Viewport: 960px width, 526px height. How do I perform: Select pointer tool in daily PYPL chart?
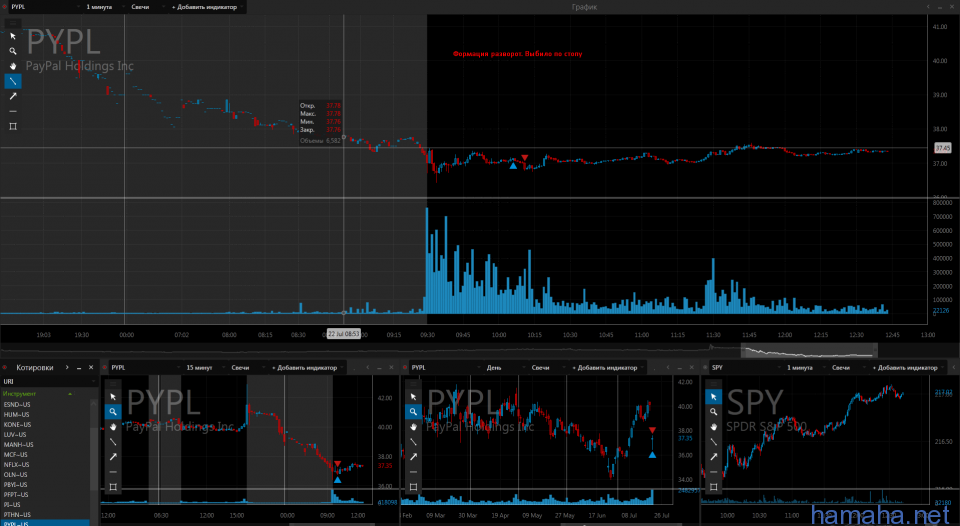[413, 397]
